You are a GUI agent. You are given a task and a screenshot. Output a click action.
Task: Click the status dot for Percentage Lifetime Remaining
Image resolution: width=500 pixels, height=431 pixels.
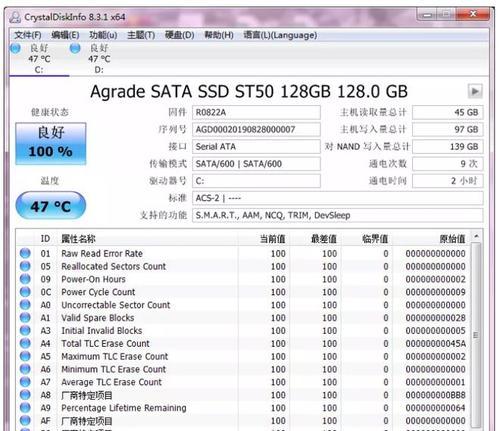coord(25,407)
